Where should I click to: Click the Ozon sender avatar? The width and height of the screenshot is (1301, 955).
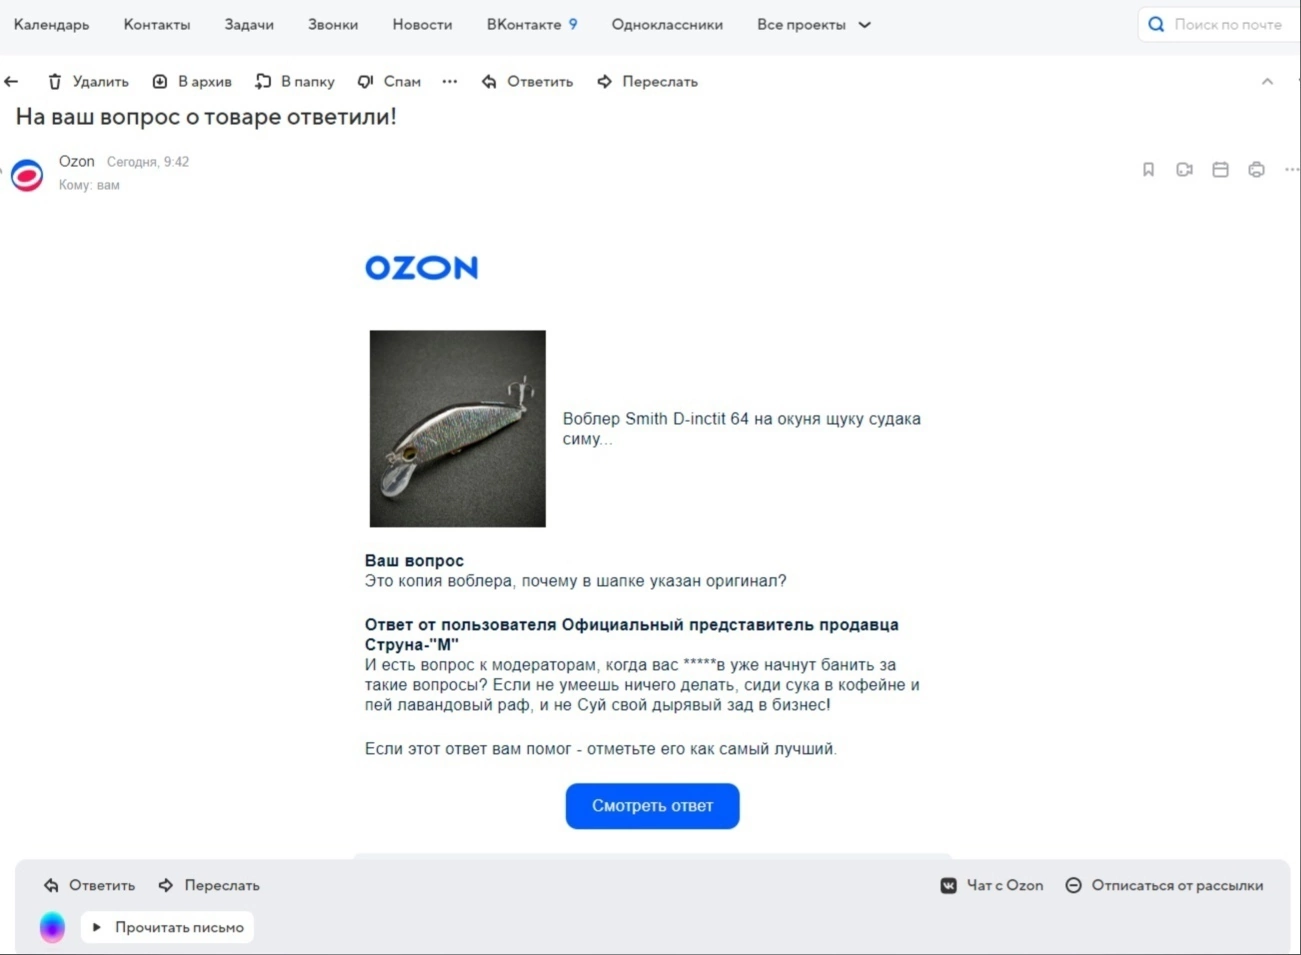tap(27, 175)
